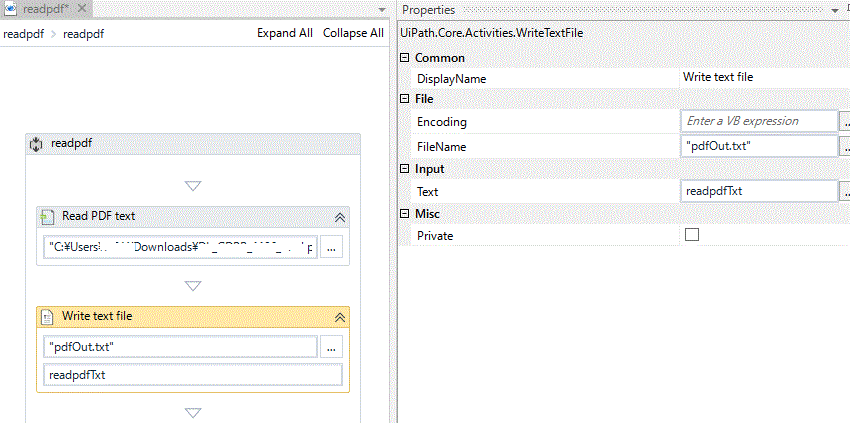Collapse the Read PDF text activity
Screen dimensions: 850x423
click(340, 217)
